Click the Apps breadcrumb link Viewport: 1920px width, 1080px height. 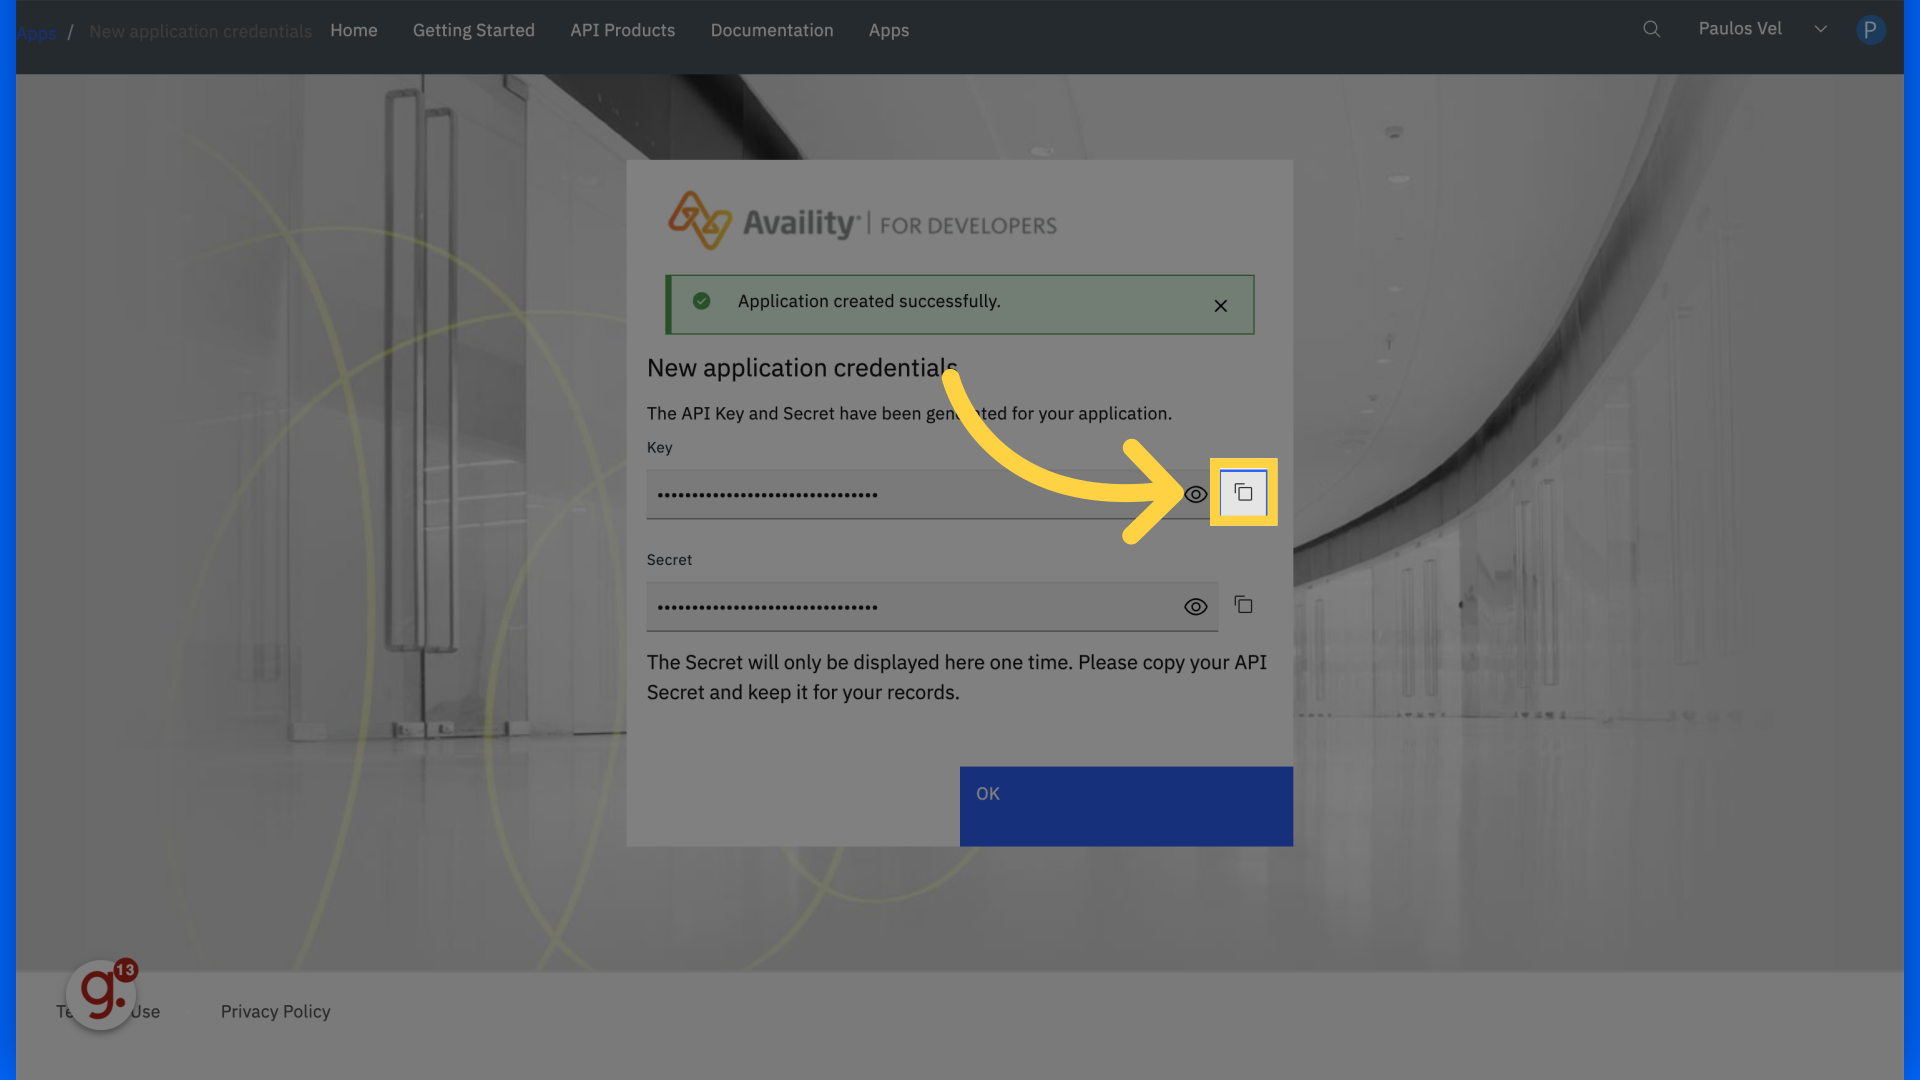[x=36, y=32]
